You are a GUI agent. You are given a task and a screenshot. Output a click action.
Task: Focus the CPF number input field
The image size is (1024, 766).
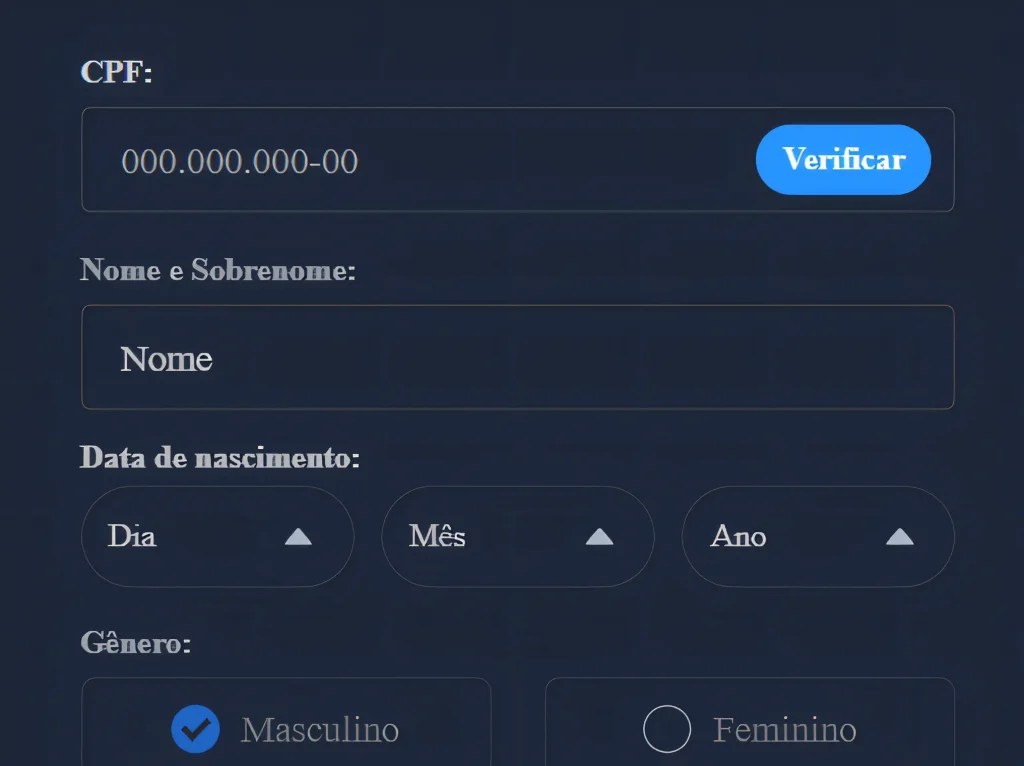point(418,160)
